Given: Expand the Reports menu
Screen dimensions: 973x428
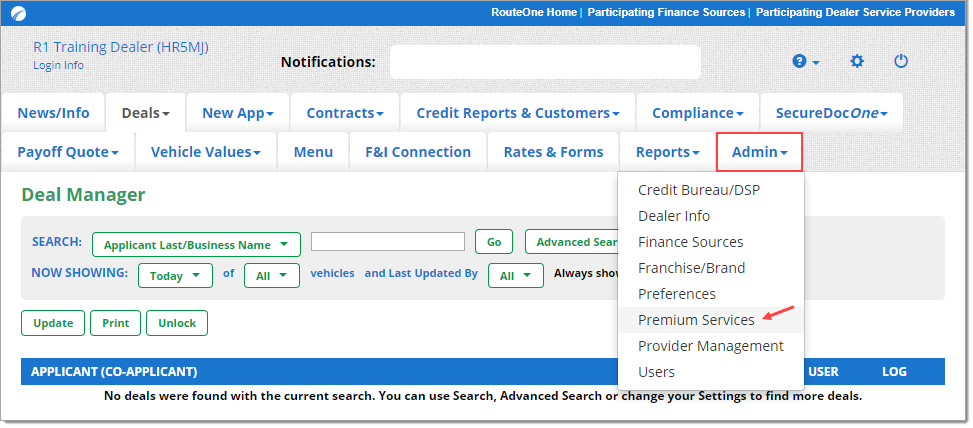Looking at the screenshot, I should (x=668, y=152).
